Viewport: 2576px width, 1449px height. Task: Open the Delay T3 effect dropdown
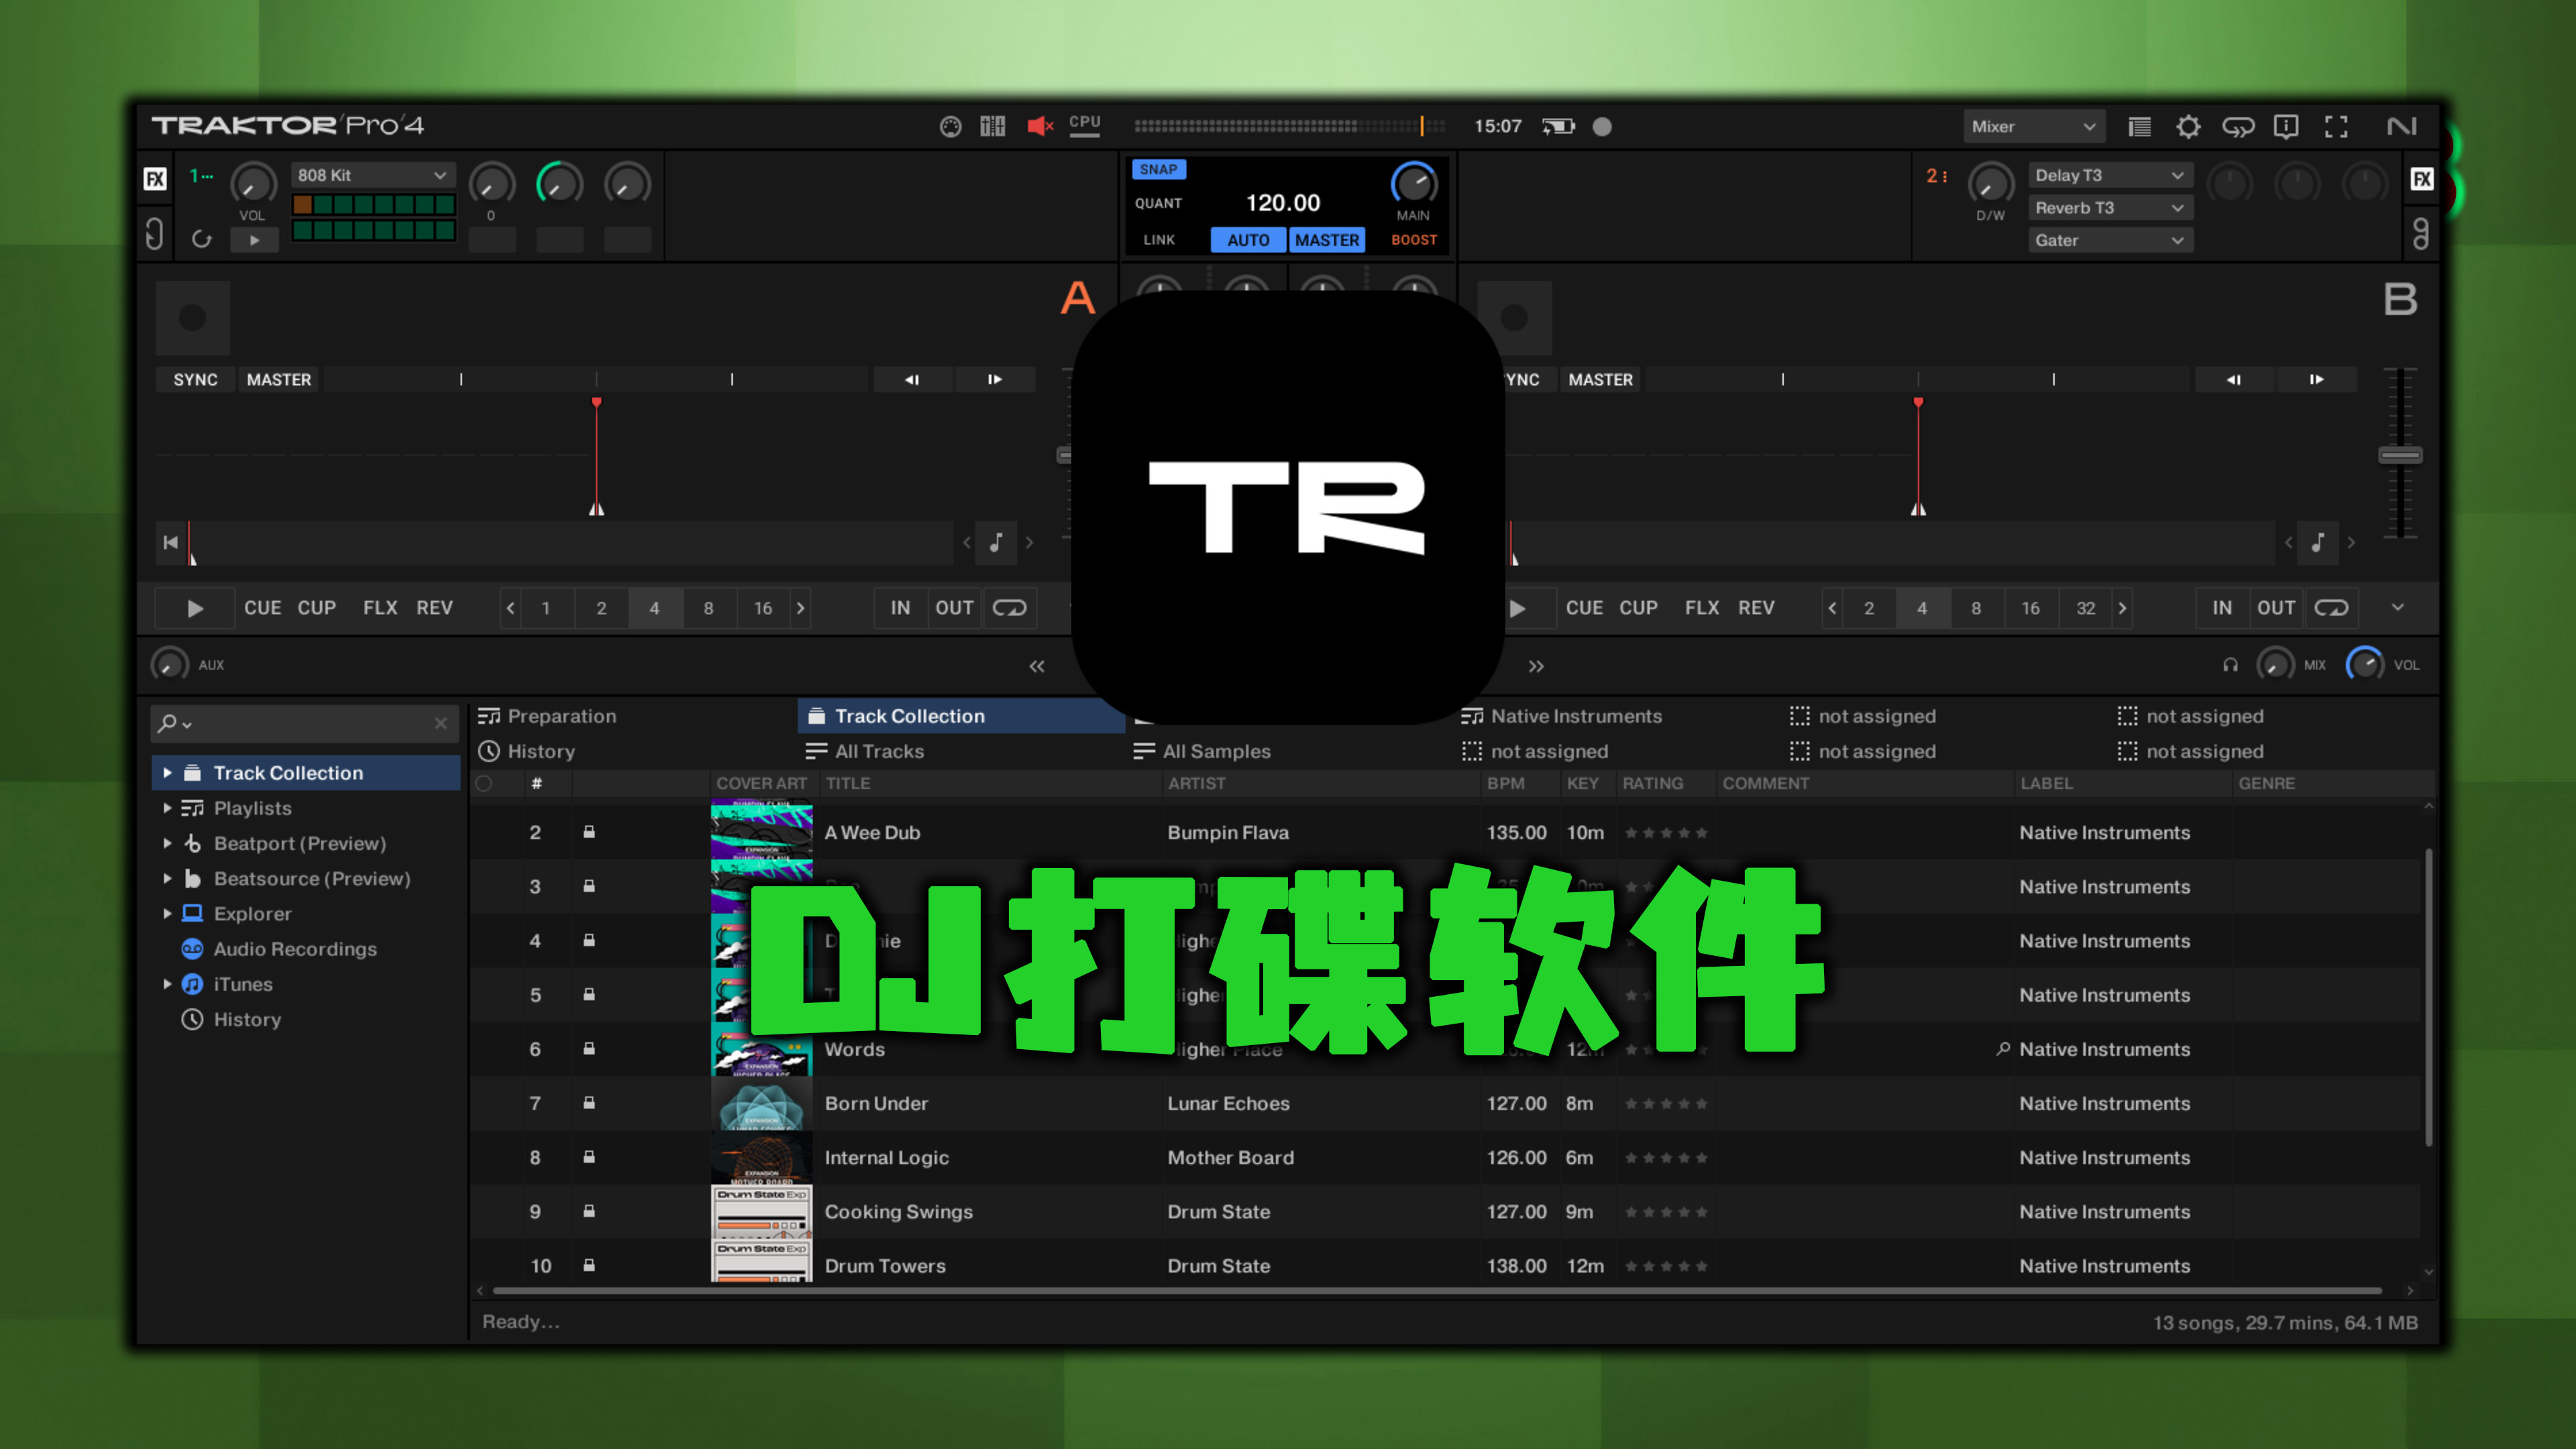pos(2110,175)
